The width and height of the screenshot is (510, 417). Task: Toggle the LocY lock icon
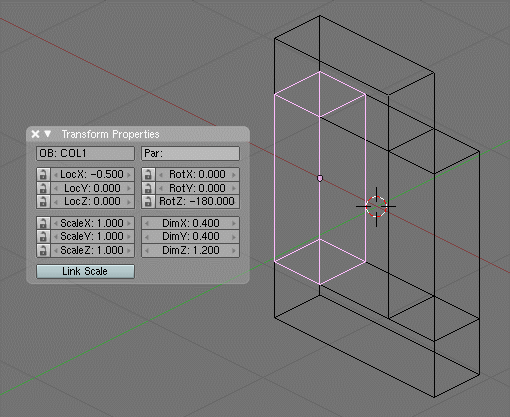[x=43, y=188]
